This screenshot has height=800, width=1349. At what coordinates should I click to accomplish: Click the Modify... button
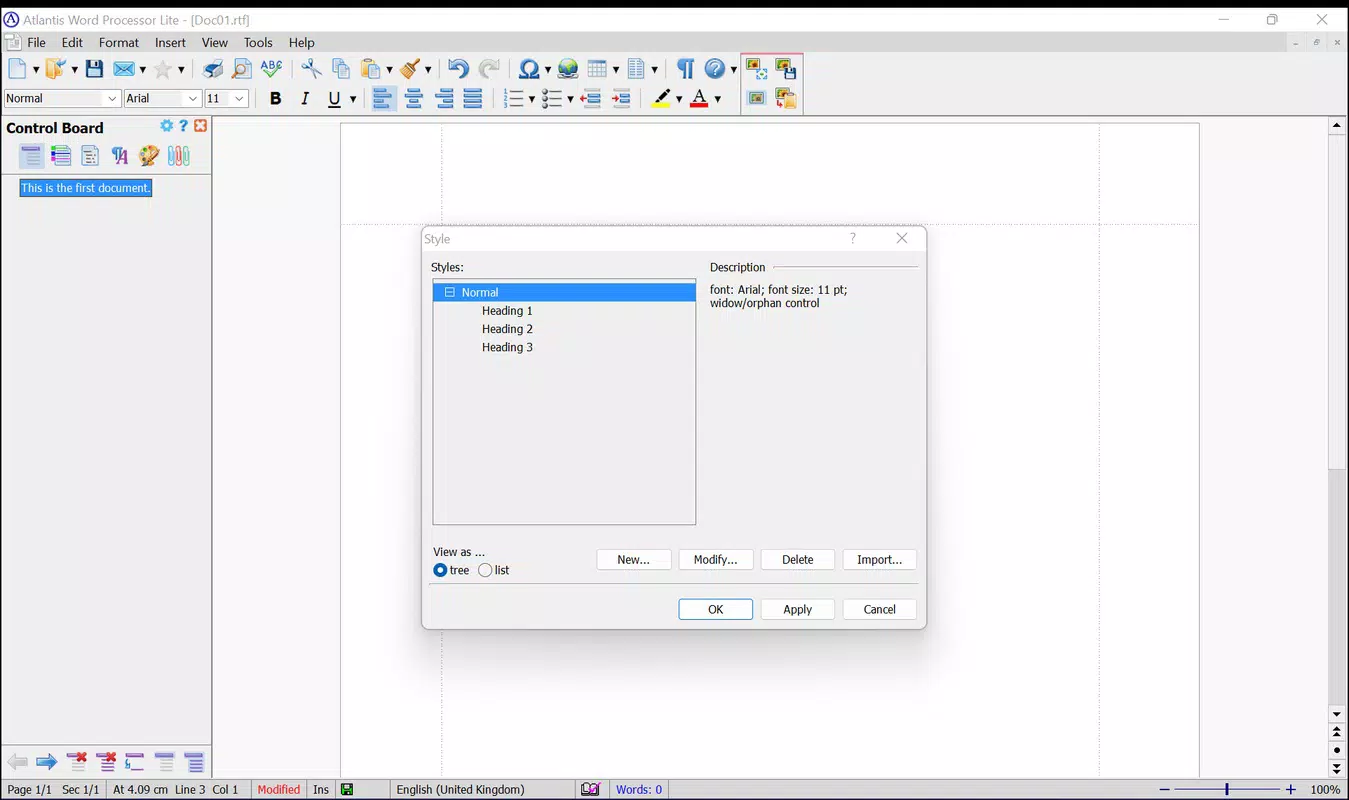(716, 559)
